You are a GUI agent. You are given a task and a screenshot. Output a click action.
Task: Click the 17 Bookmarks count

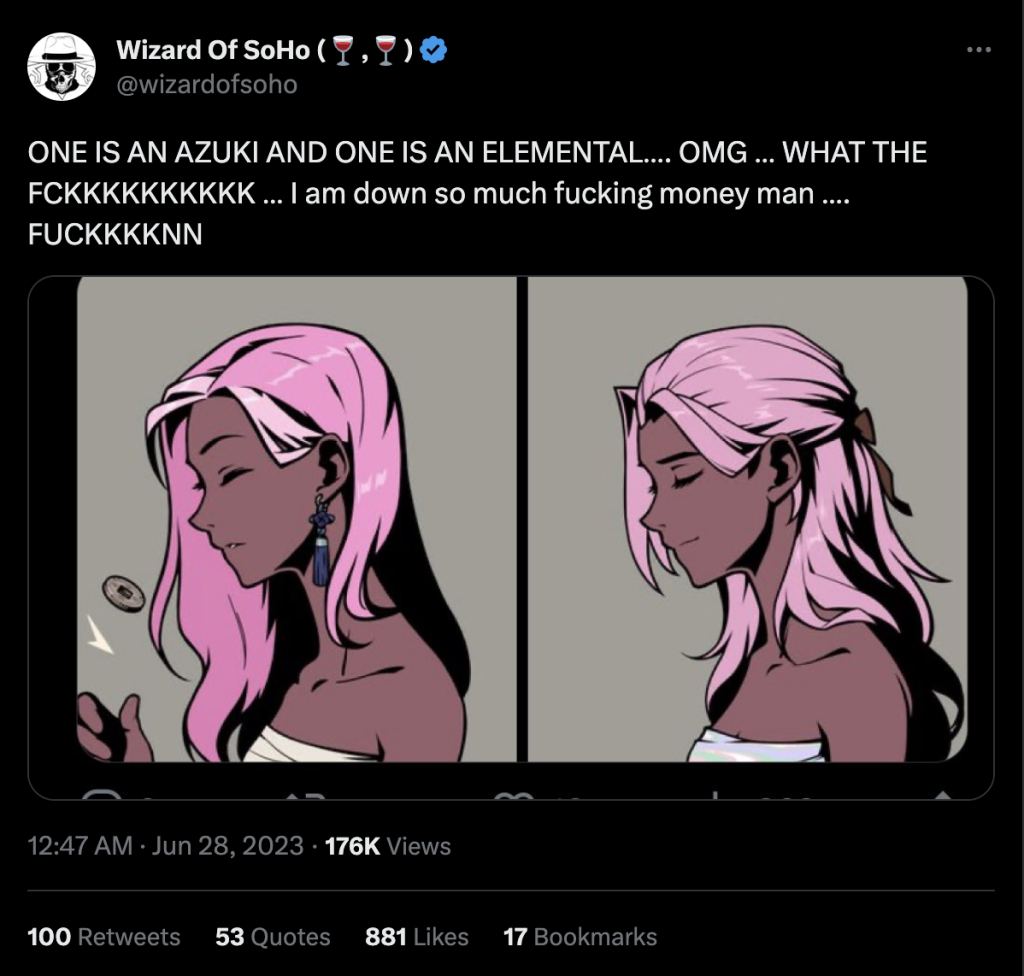[x=580, y=937]
